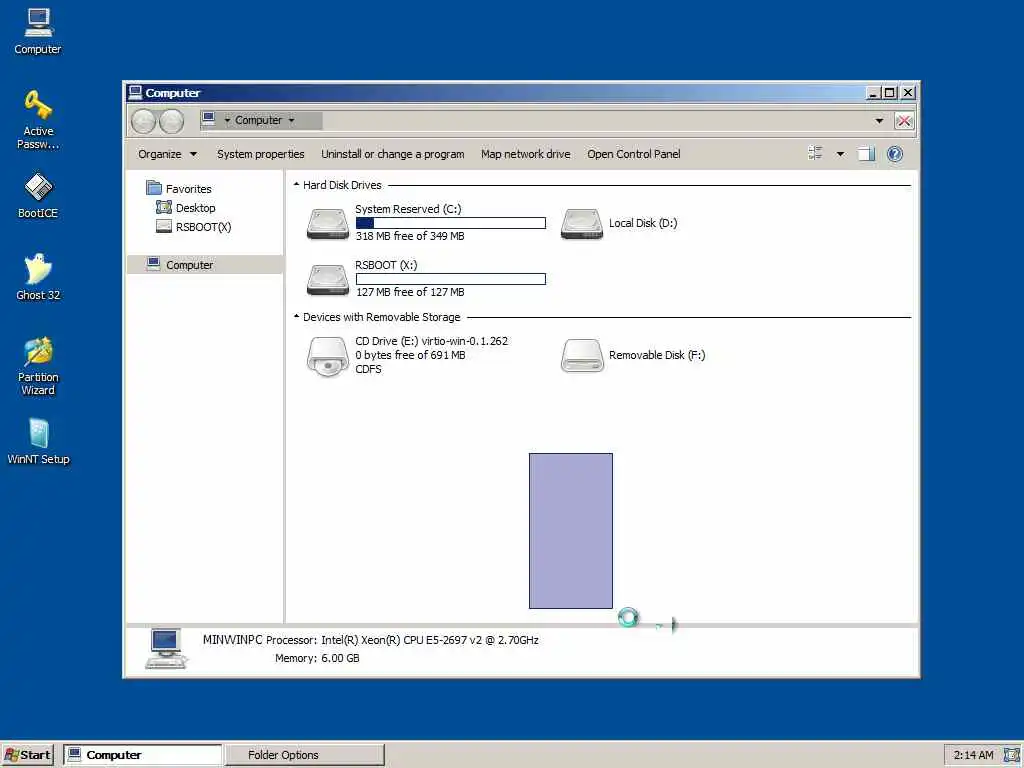Viewport: 1024px width, 768px height.
Task: Open the BootICE desktop shortcut
Action: click(38, 195)
